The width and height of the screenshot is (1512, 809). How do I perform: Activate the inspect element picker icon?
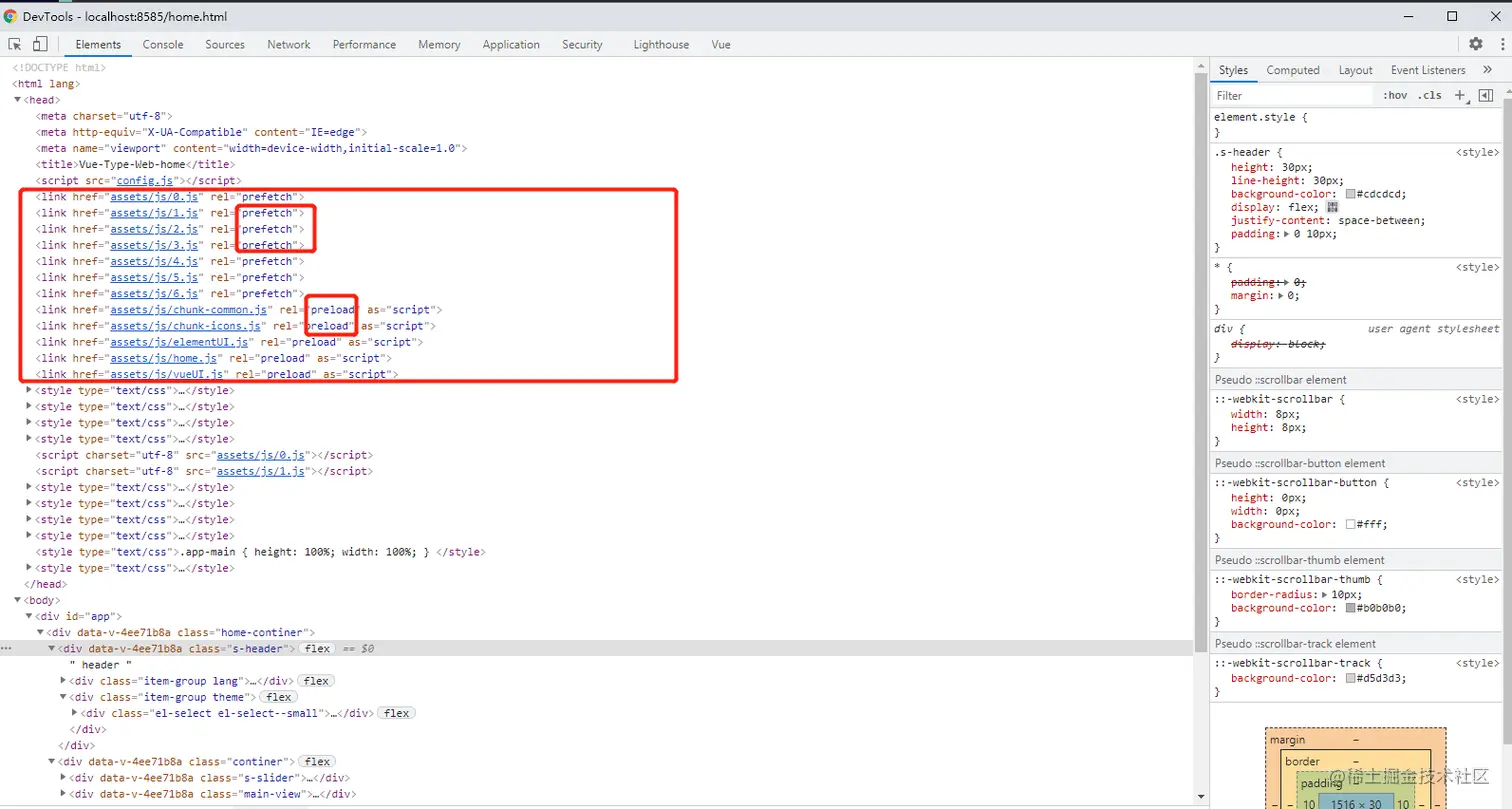coord(15,44)
